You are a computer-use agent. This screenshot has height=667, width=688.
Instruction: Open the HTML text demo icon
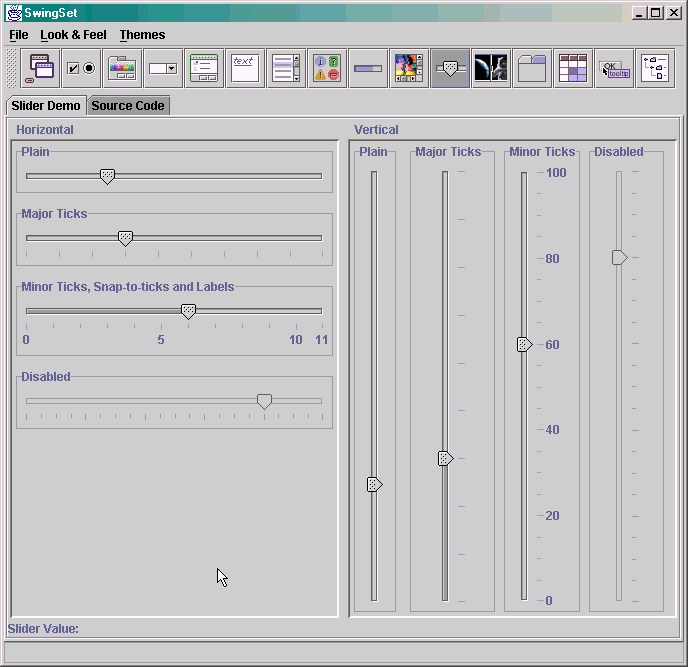coord(245,68)
